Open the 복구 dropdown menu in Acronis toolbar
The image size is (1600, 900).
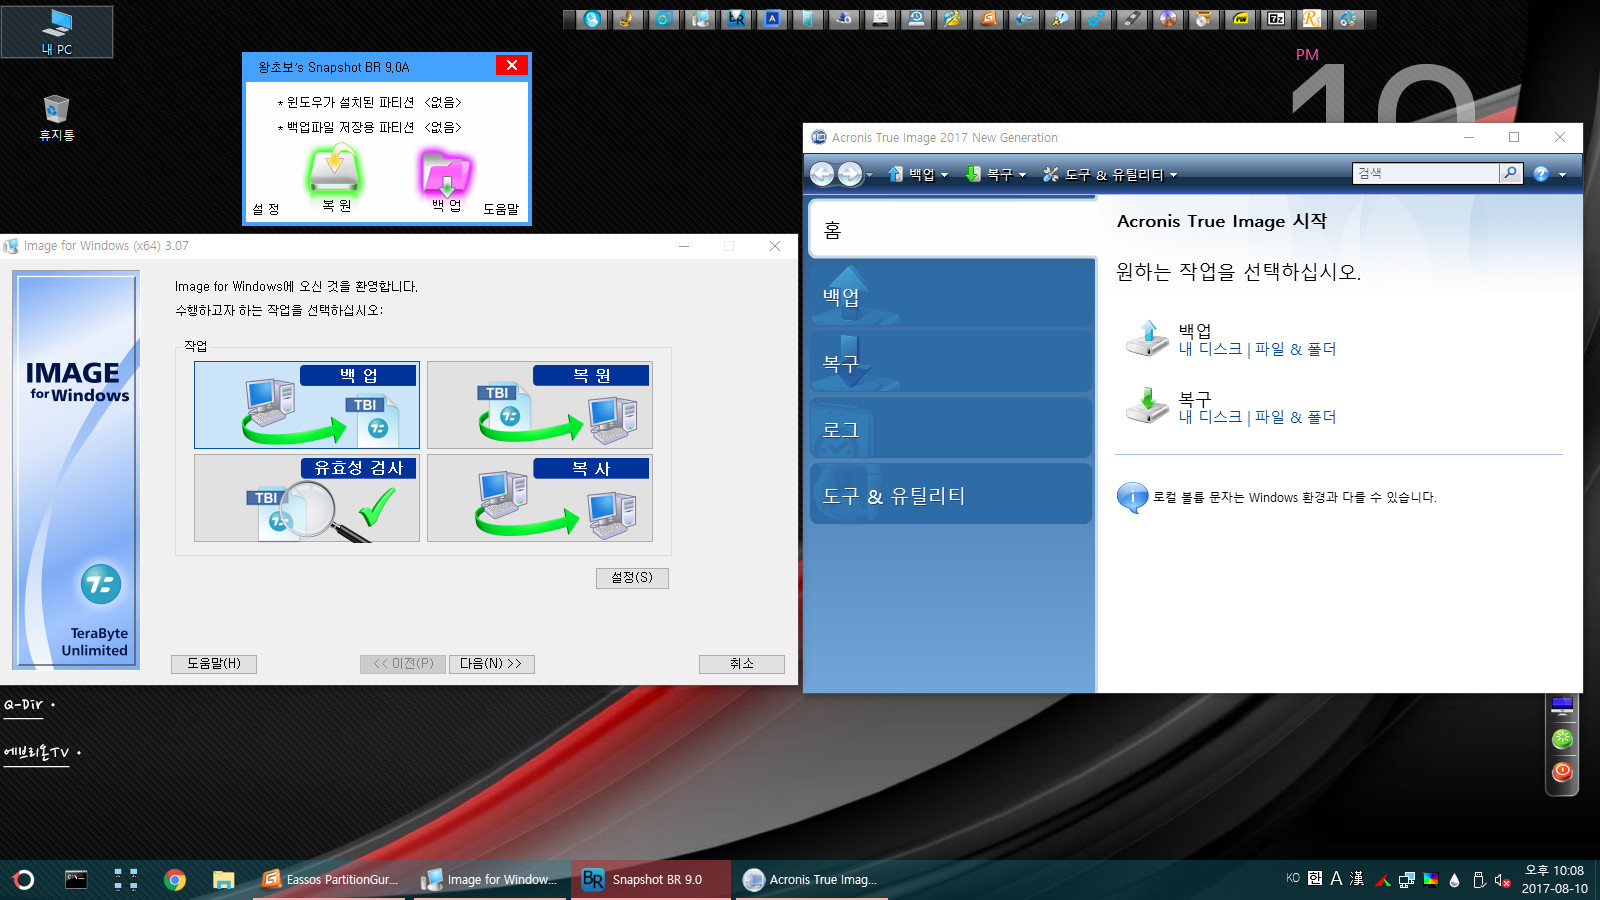(996, 174)
